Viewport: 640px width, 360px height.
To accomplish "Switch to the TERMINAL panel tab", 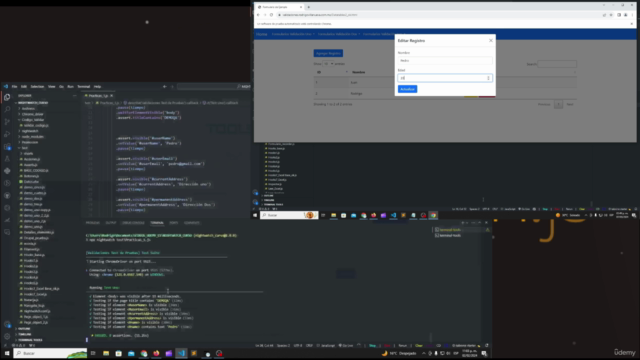I will [157, 223].
